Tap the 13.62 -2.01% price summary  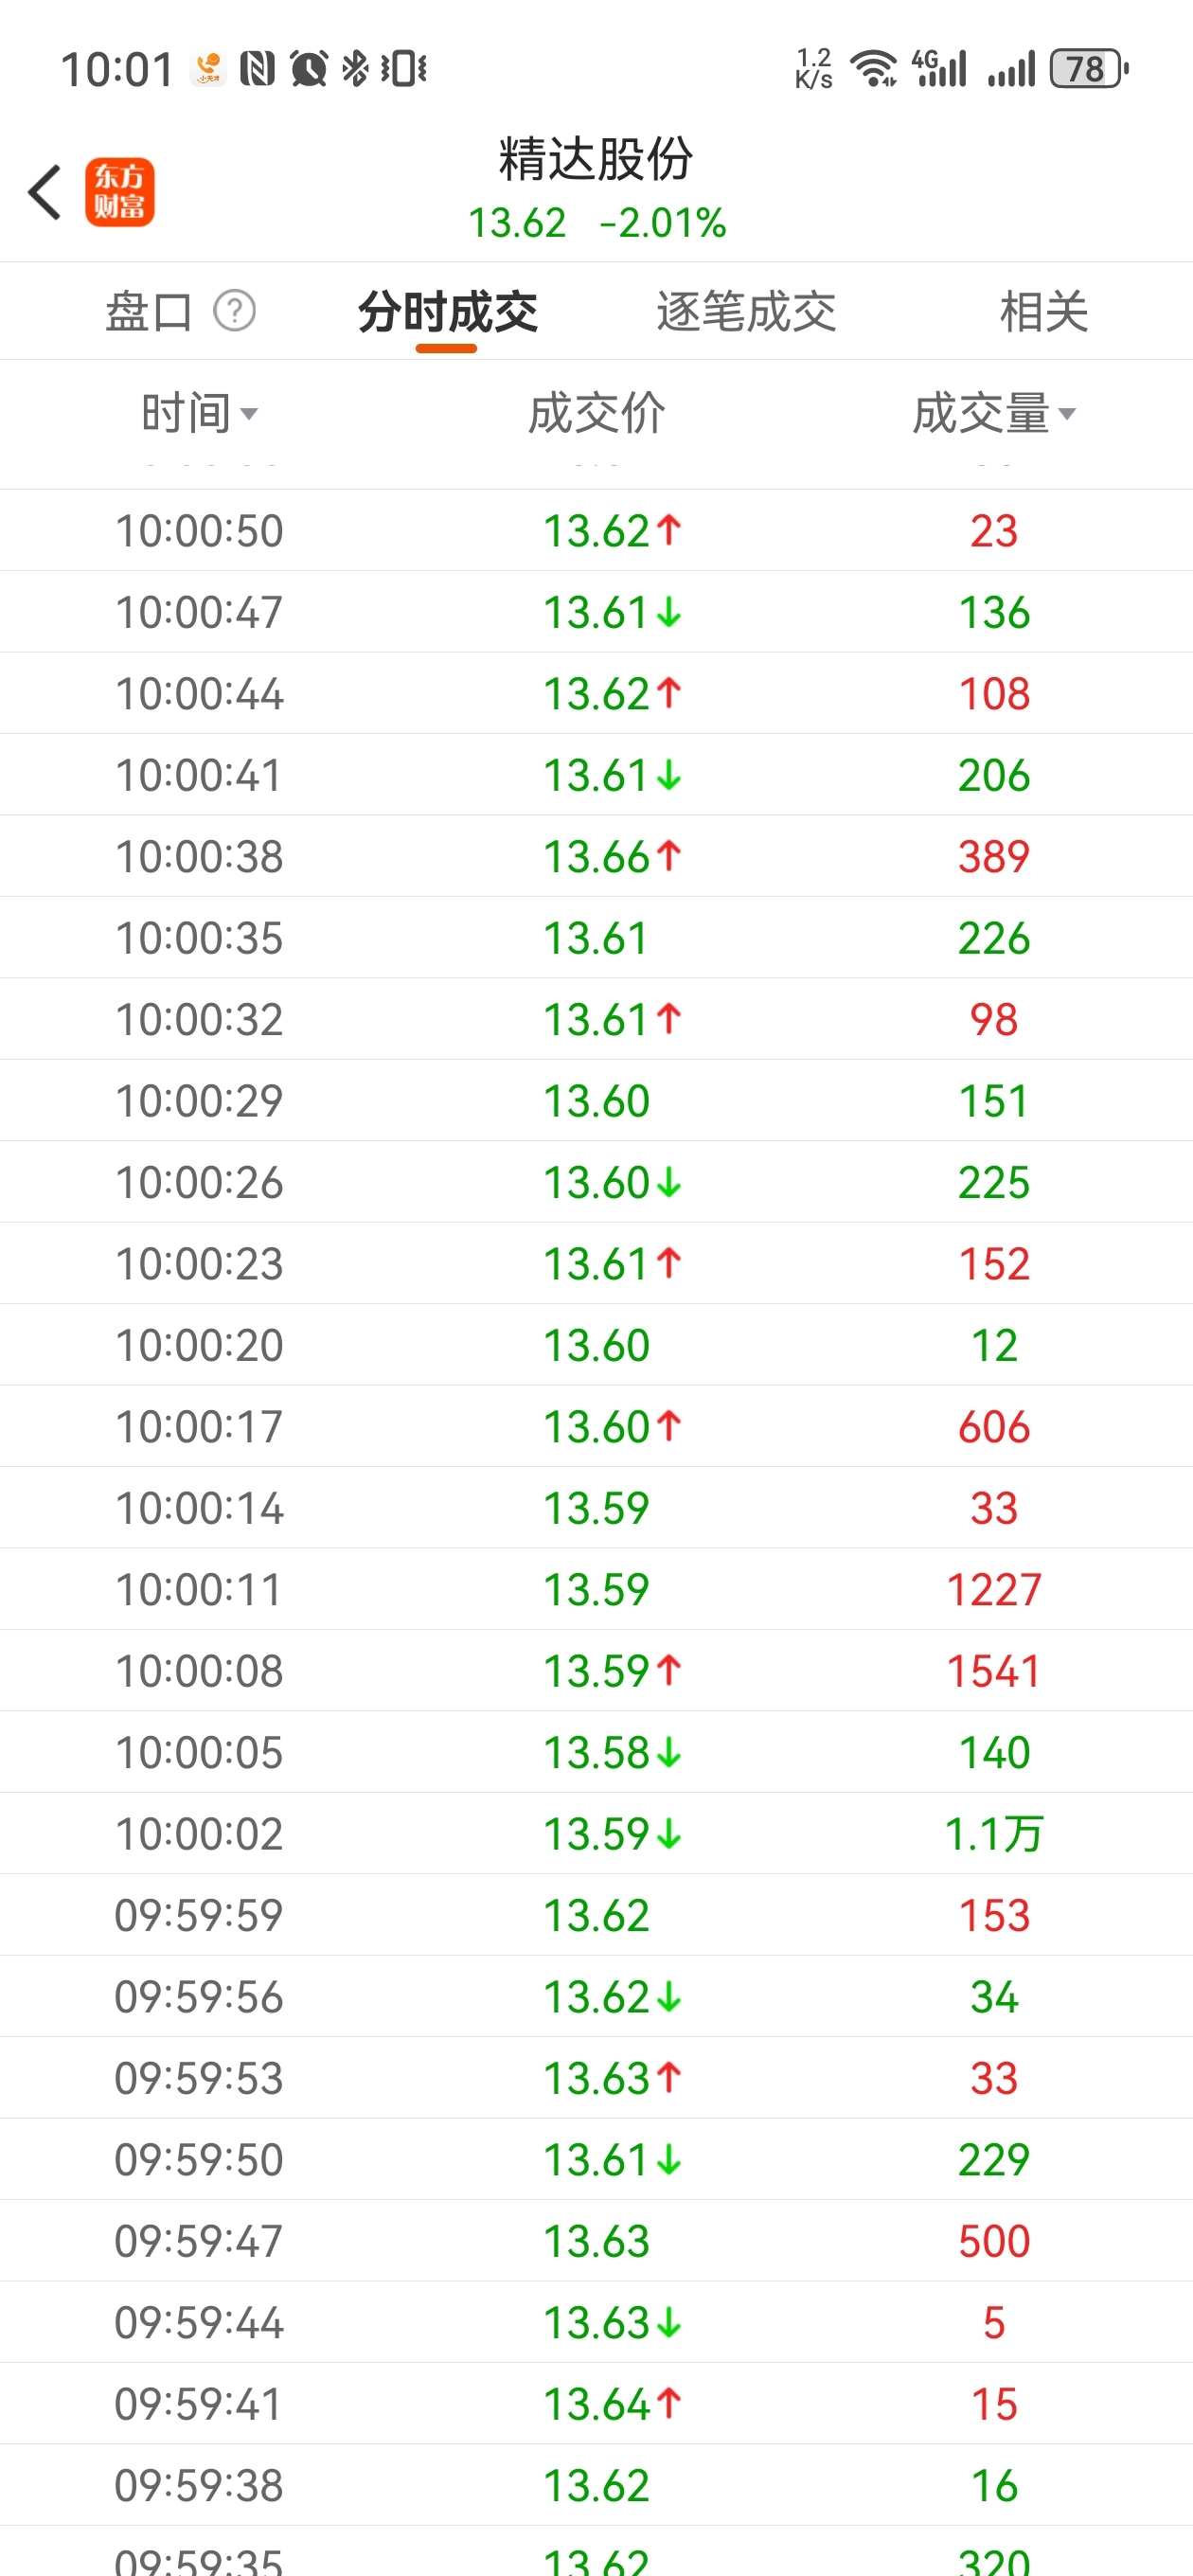[597, 223]
